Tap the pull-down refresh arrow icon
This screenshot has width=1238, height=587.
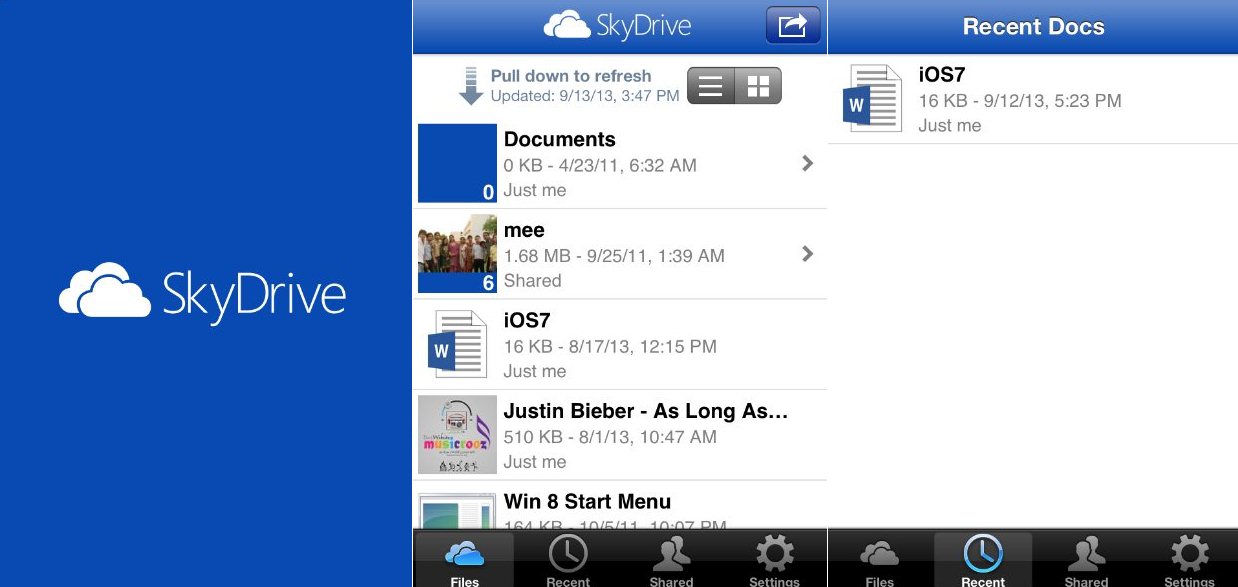pyautogui.click(x=471, y=86)
